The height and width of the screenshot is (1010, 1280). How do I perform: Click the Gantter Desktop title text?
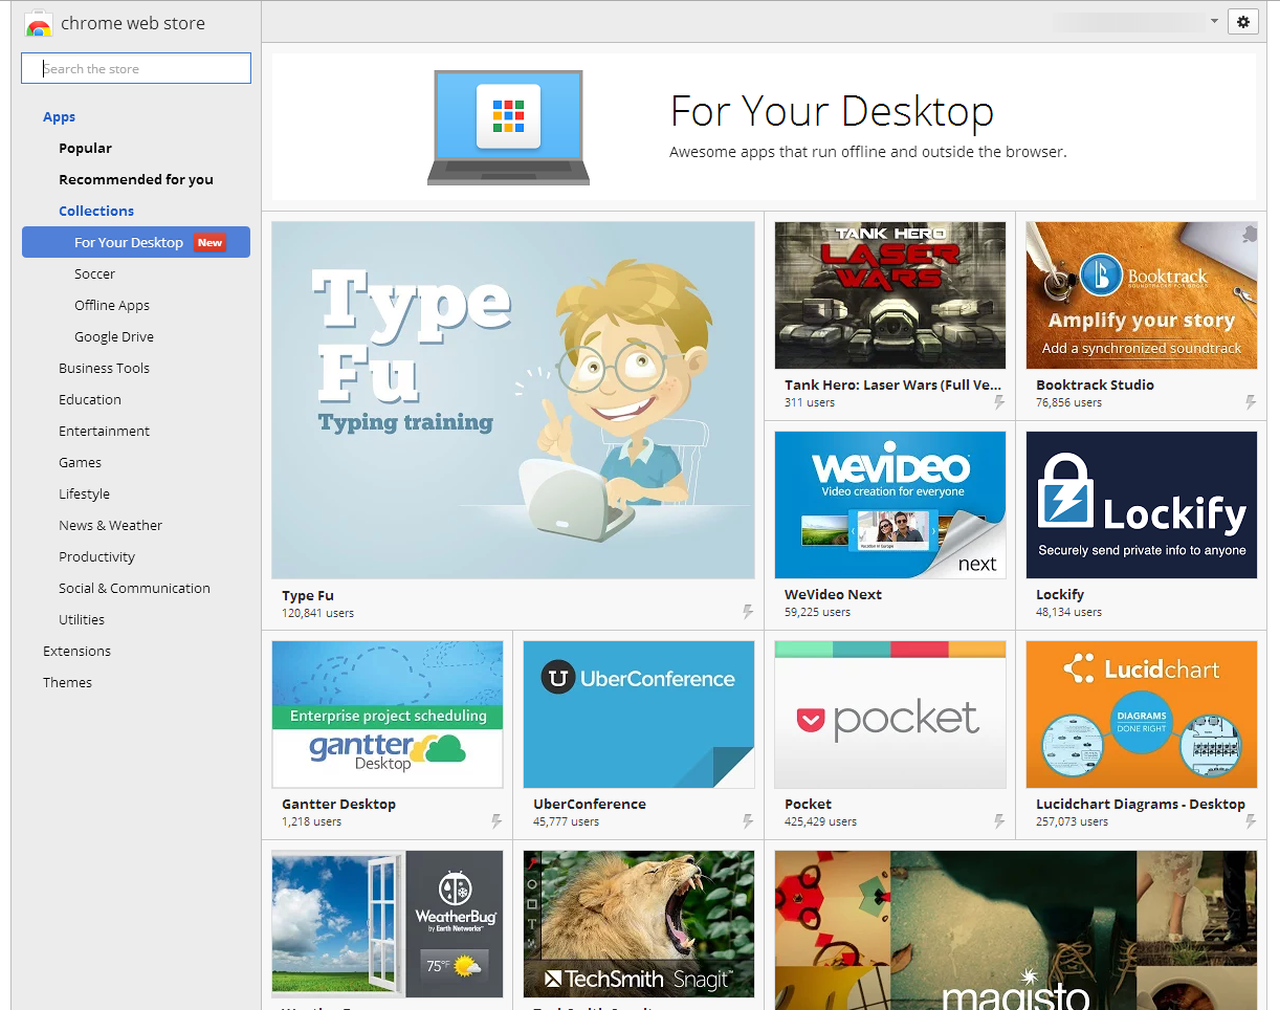tap(339, 804)
